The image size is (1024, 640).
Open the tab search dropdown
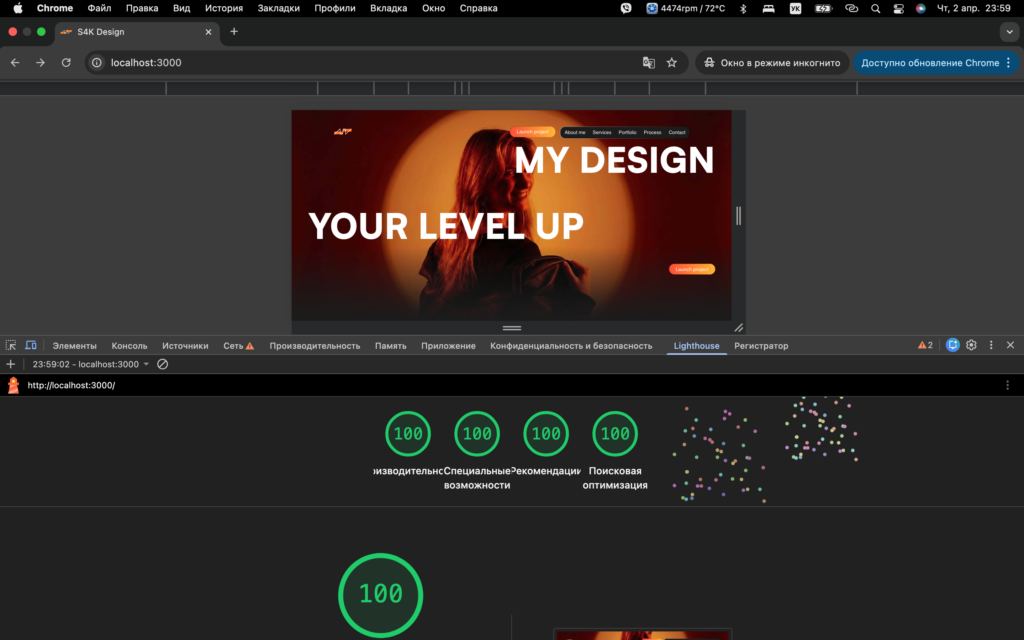(1009, 31)
